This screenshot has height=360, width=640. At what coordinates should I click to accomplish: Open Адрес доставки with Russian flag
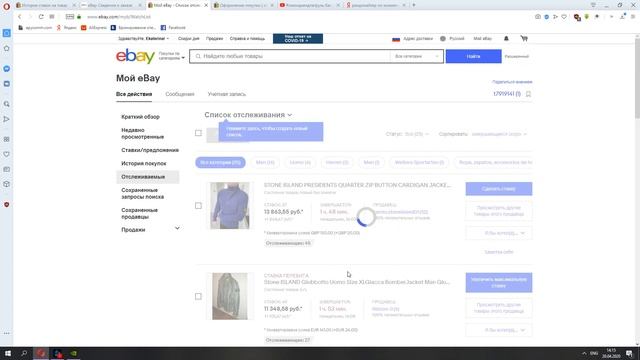pos(412,38)
